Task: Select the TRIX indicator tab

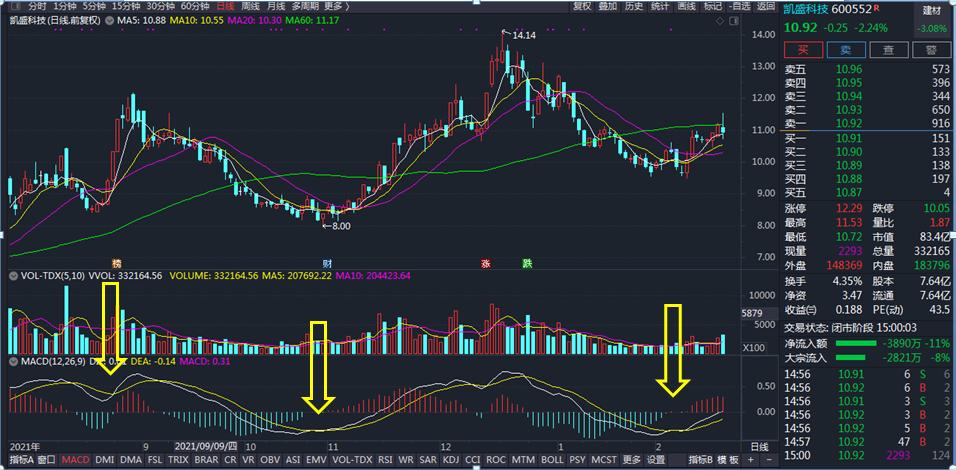Action: (179, 459)
